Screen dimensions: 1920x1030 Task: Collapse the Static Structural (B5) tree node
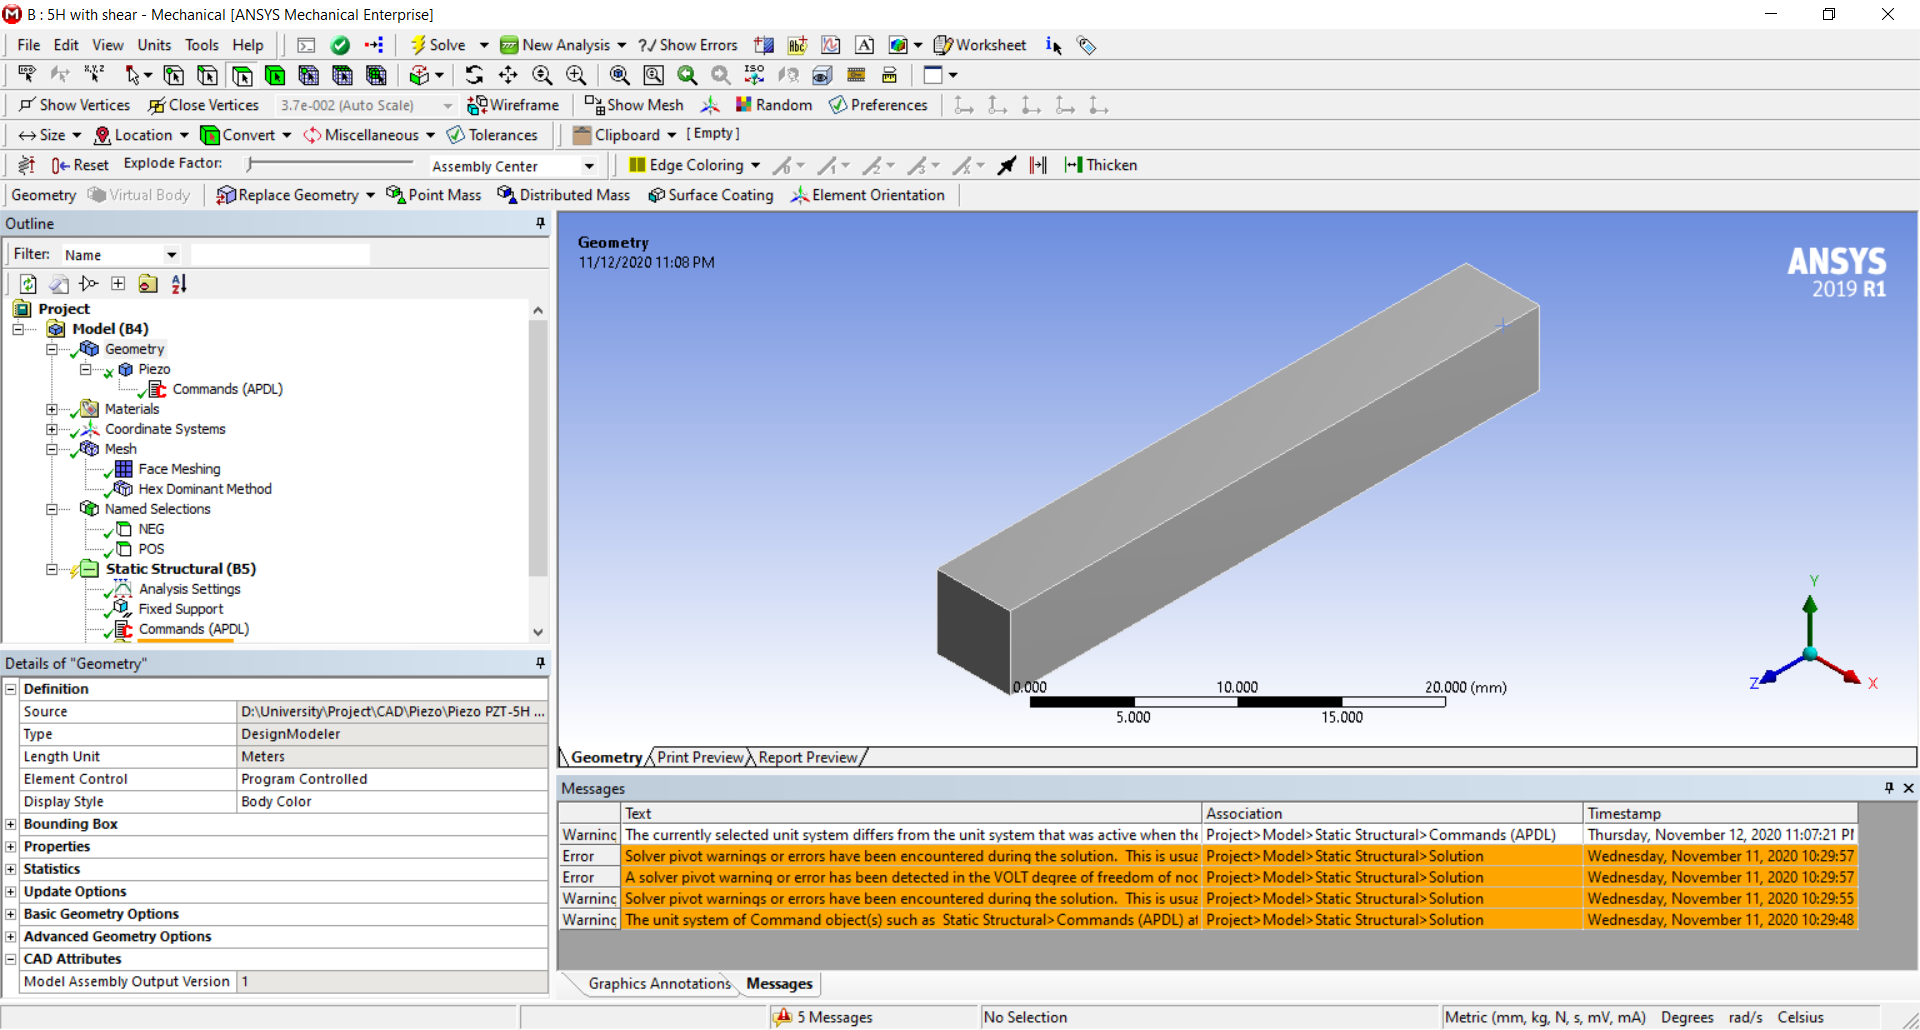coord(51,569)
